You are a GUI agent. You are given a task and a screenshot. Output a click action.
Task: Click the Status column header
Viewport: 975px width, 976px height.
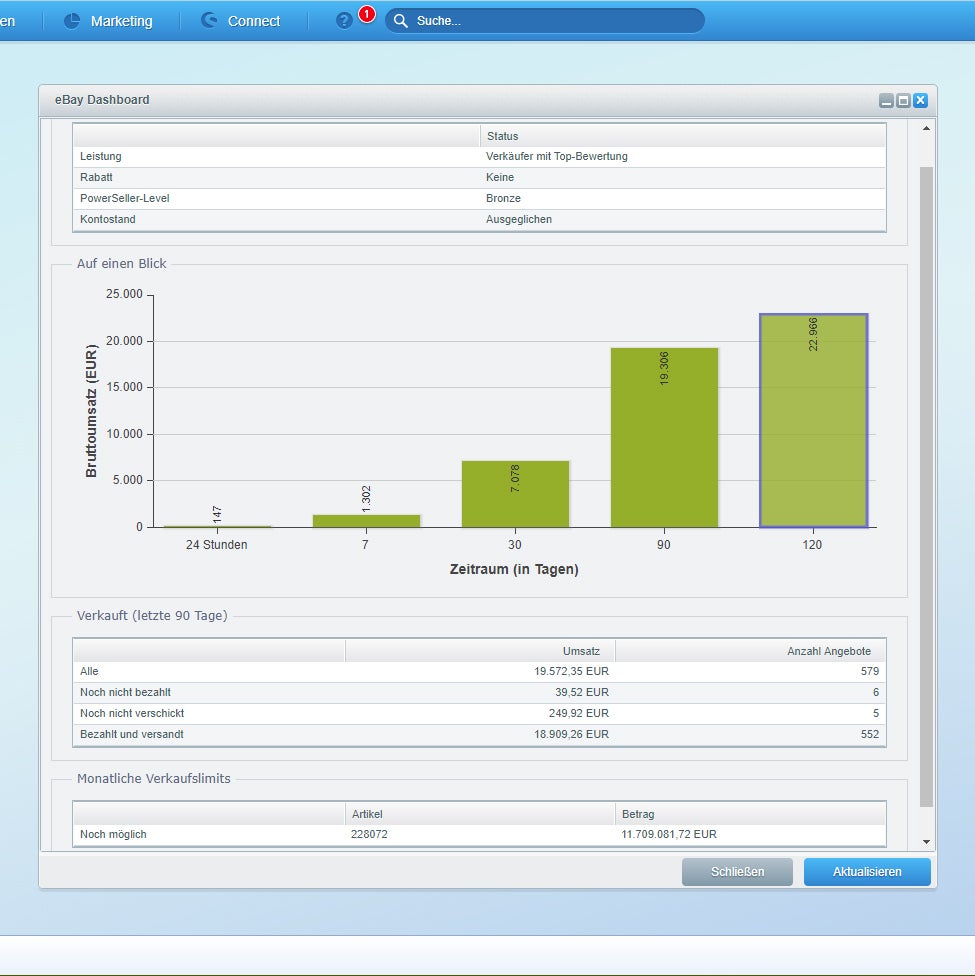click(x=682, y=136)
